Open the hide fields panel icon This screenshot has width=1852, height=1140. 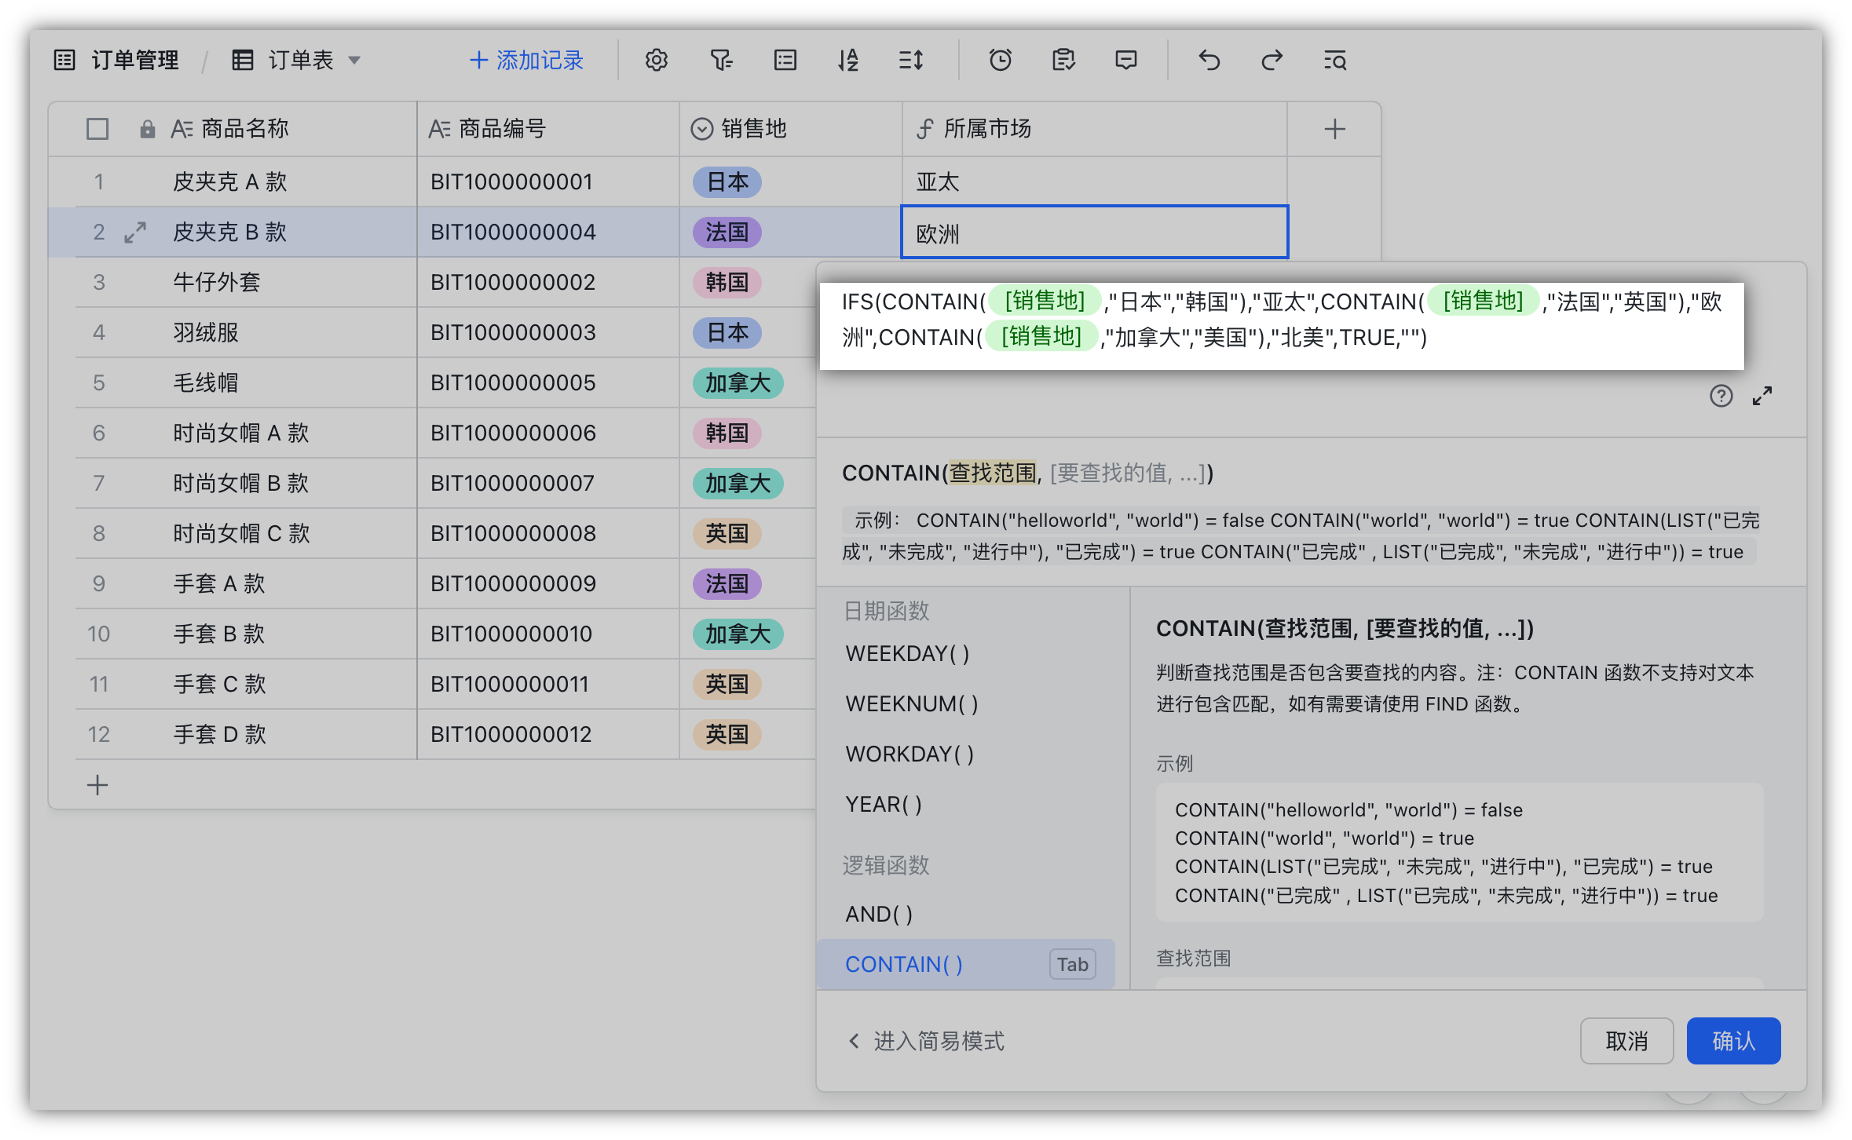[785, 60]
